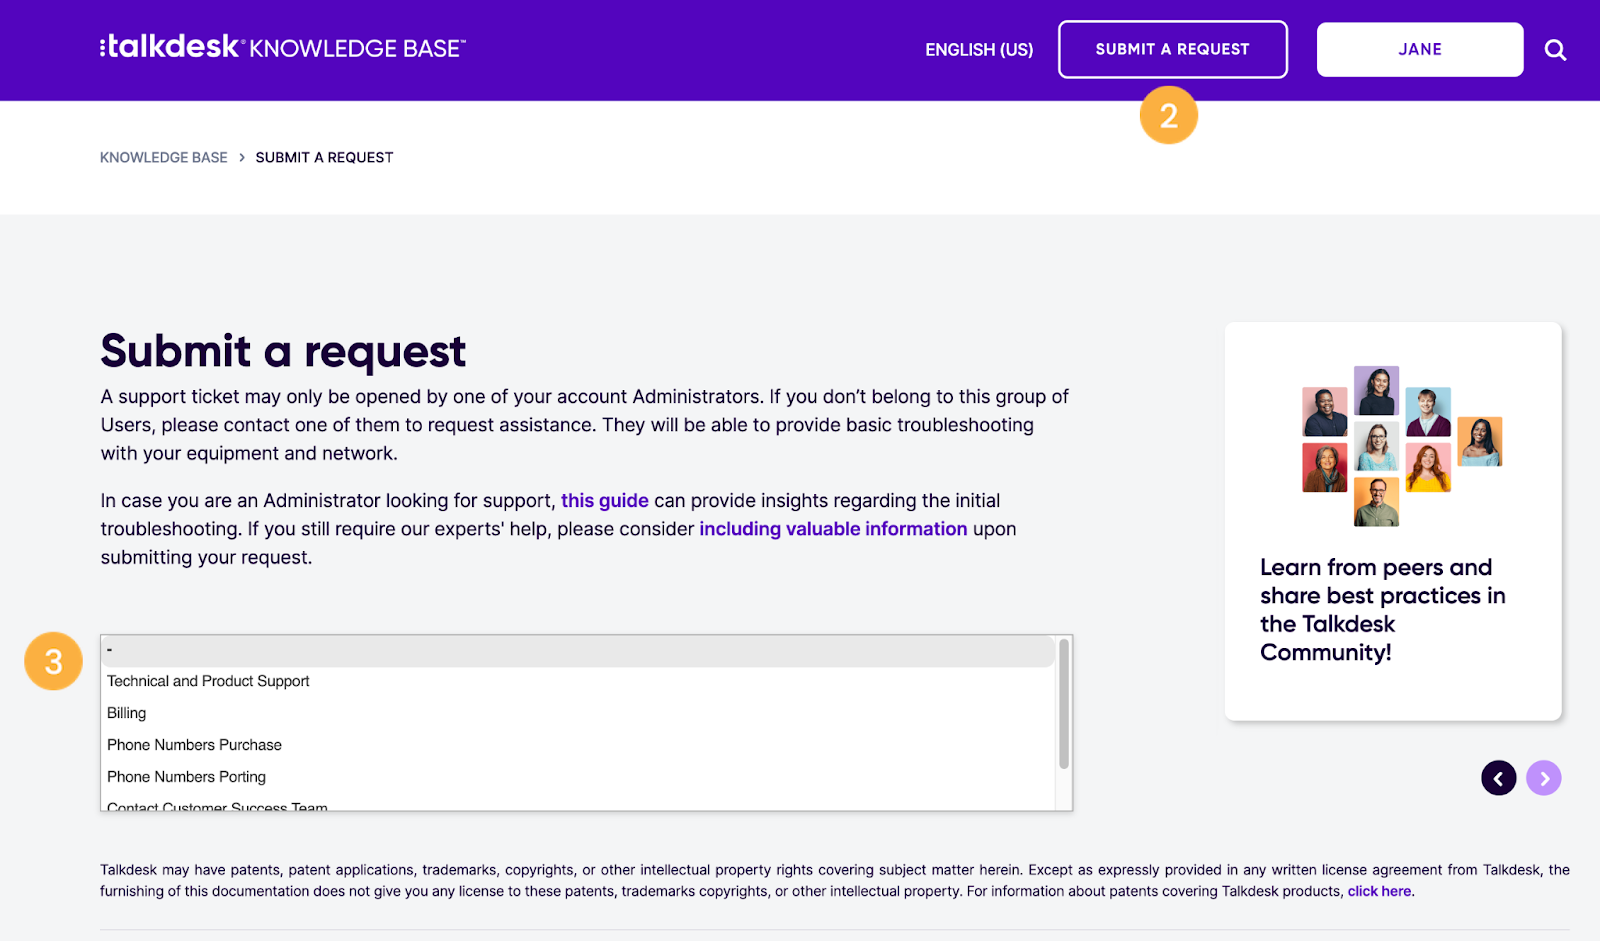
Task: Click 'Learn from peers' community card text
Action: (1383, 610)
